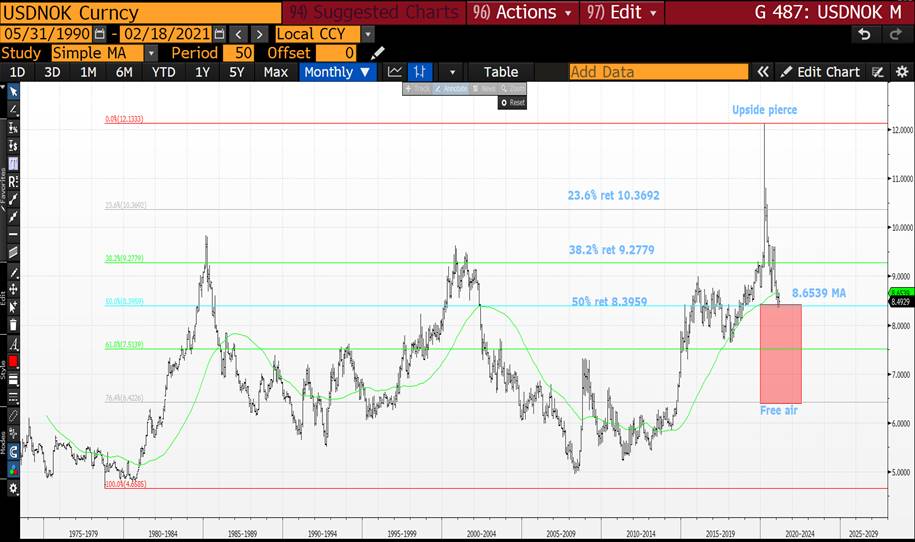The width and height of the screenshot is (915, 542).
Task: Click the Offset value field
Action: (x=336, y=53)
